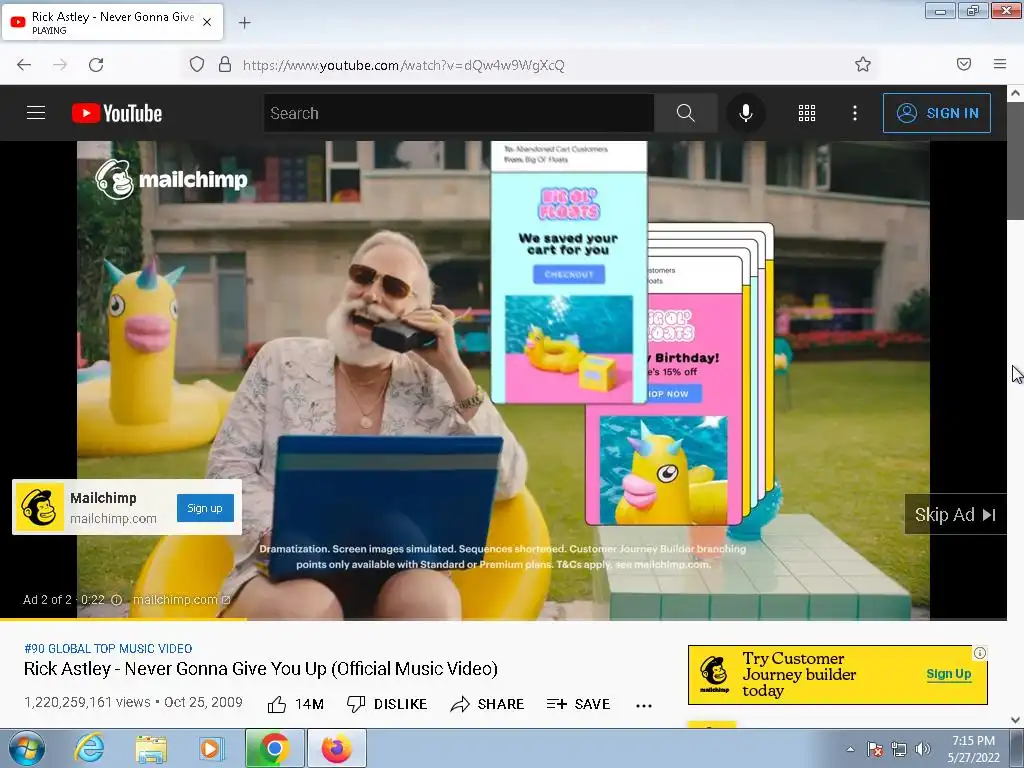The image size is (1024, 768).
Task: Open more actions ellipsis below video
Action: pyautogui.click(x=644, y=705)
